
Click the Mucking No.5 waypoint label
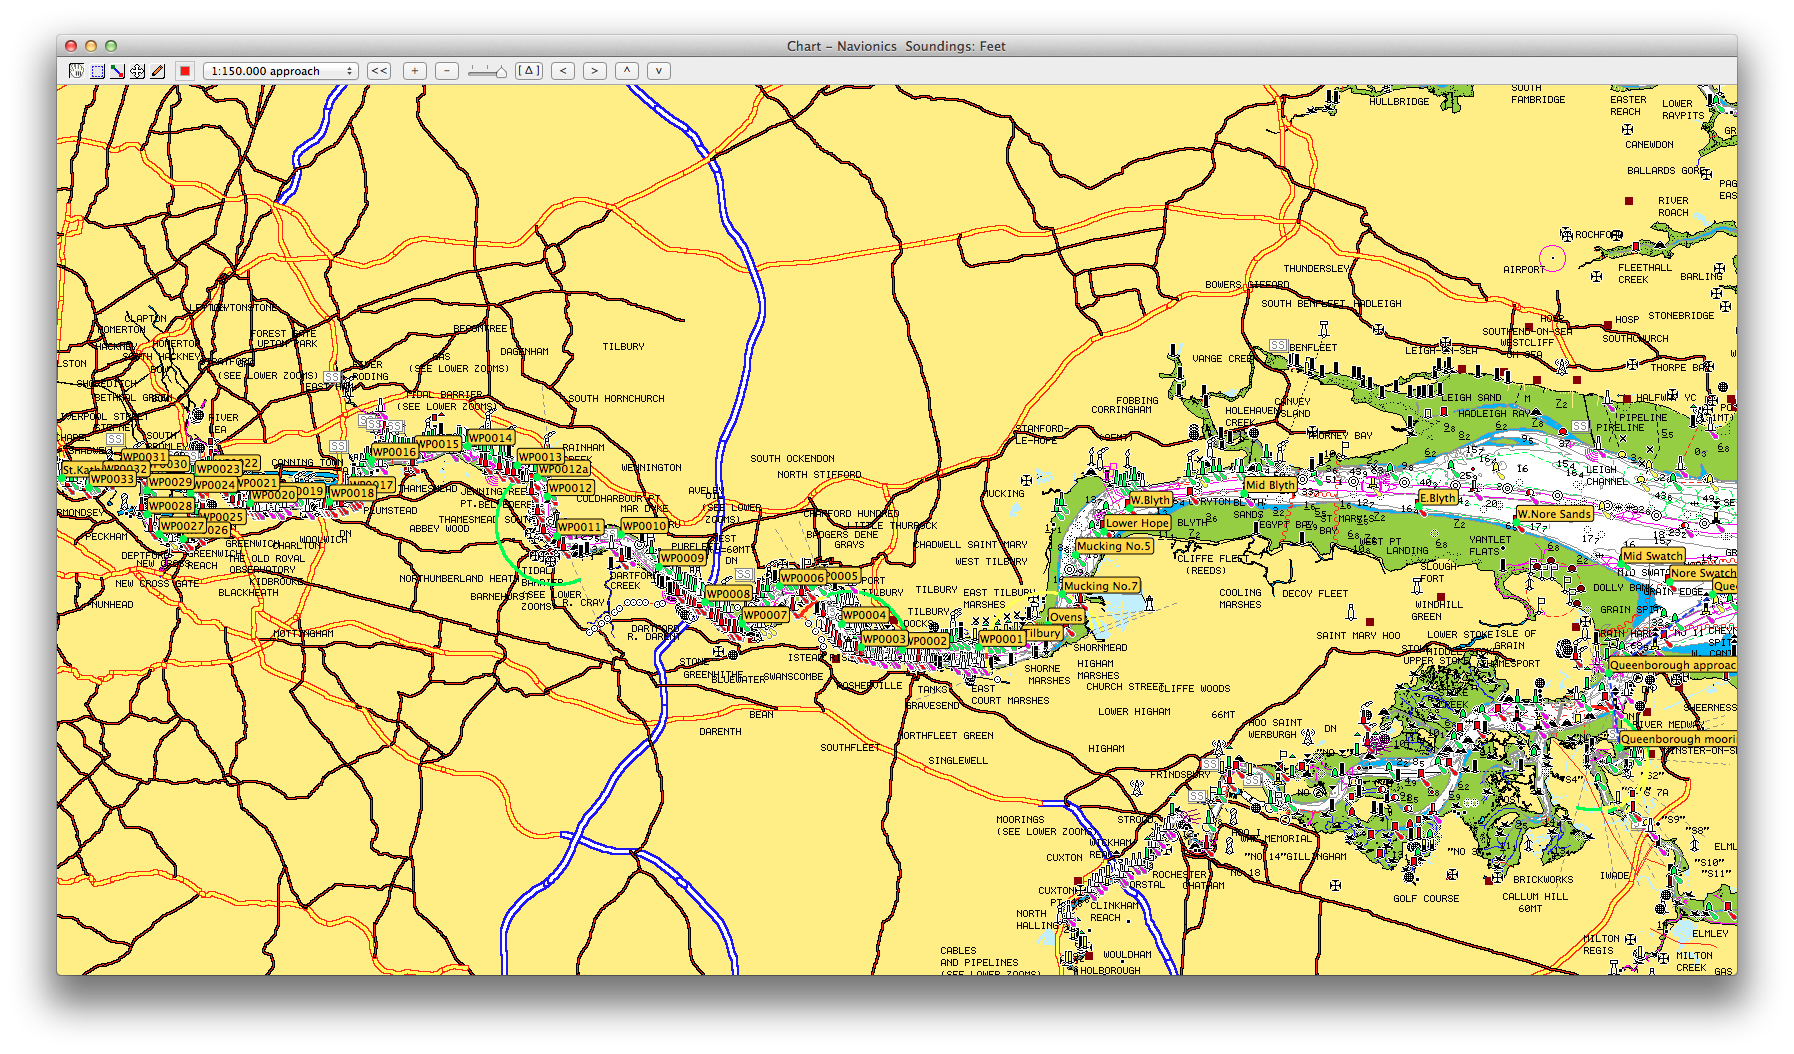[x=1114, y=546]
